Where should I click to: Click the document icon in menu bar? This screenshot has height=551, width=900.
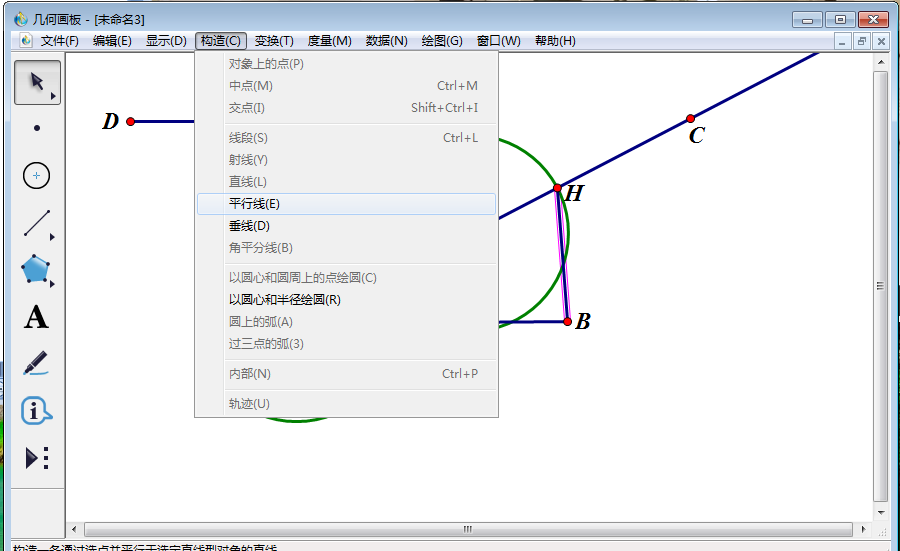26,40
